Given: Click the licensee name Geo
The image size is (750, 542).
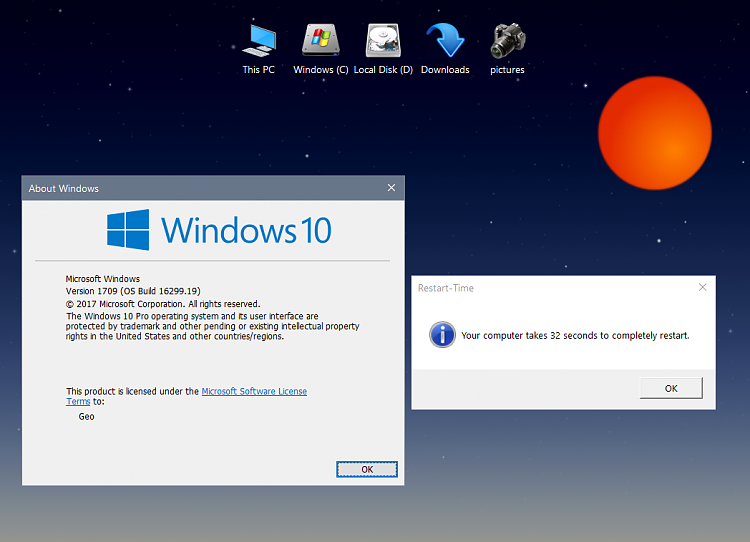Looking at the screenshot, I should pos(87,417).
